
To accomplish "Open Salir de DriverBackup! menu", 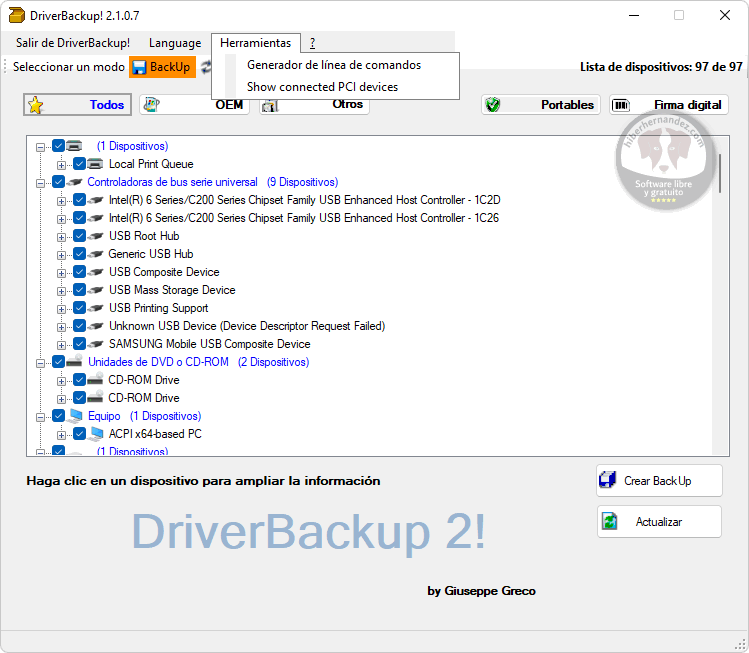I will click(x=73, y=43).
